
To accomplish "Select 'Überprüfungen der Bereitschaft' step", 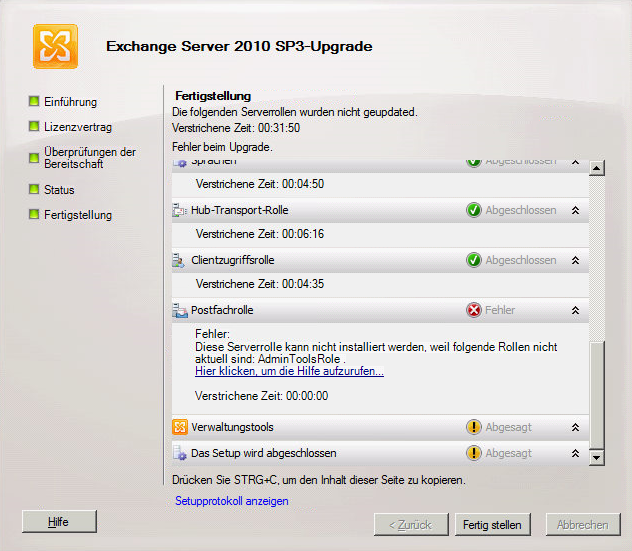I will tap(90, 158).
